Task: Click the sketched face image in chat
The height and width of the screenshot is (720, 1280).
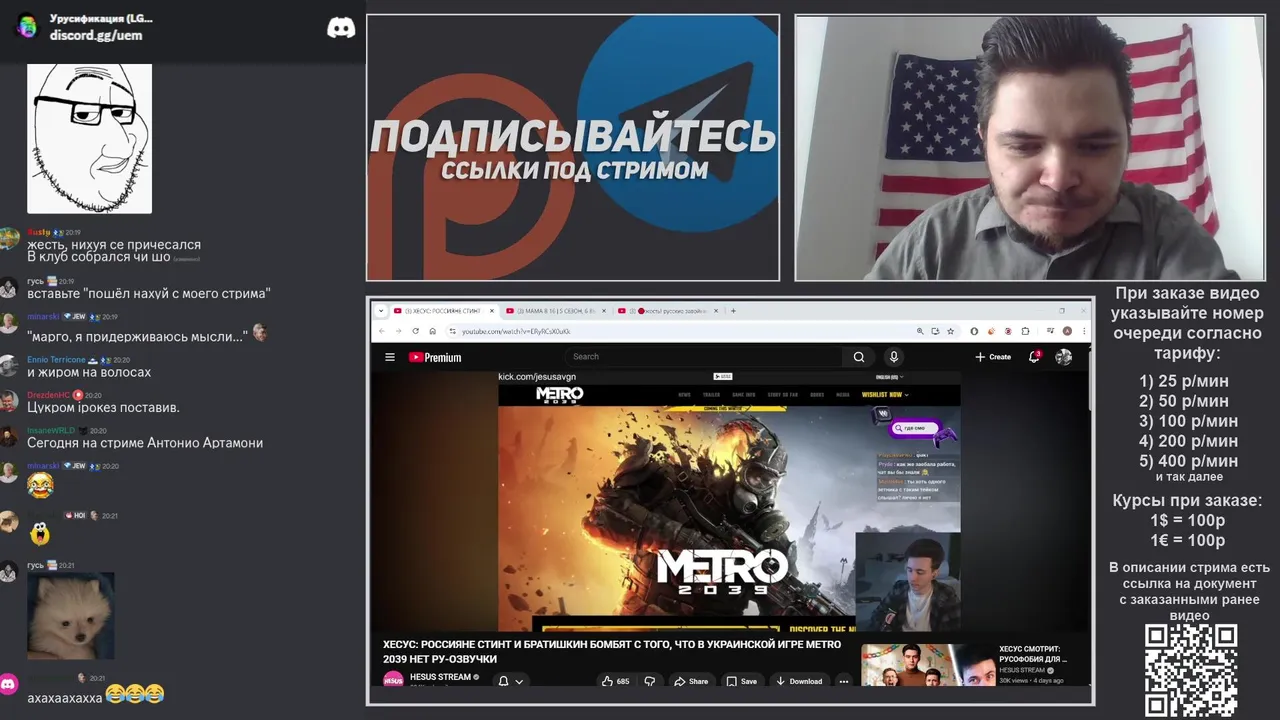Action: click(89, 138)
